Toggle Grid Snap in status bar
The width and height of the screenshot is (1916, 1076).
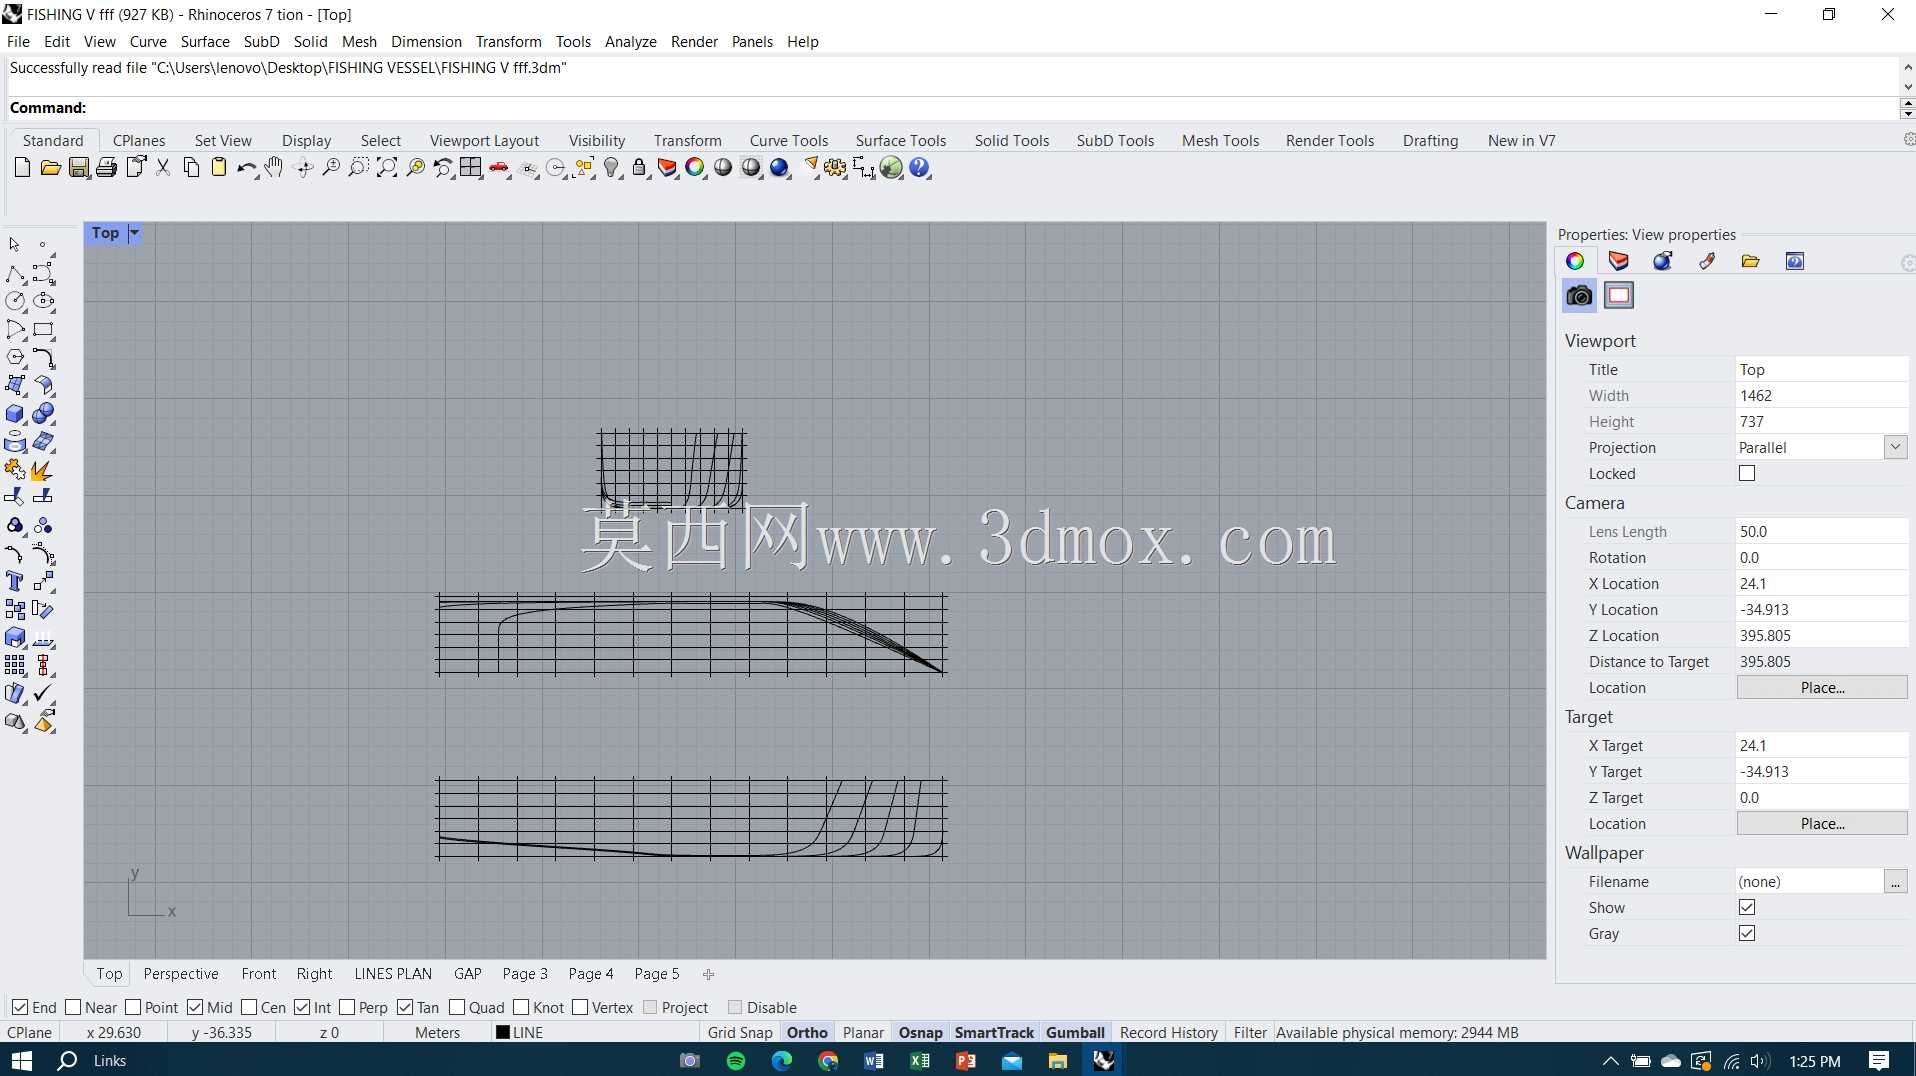(x=740, y=1033)
